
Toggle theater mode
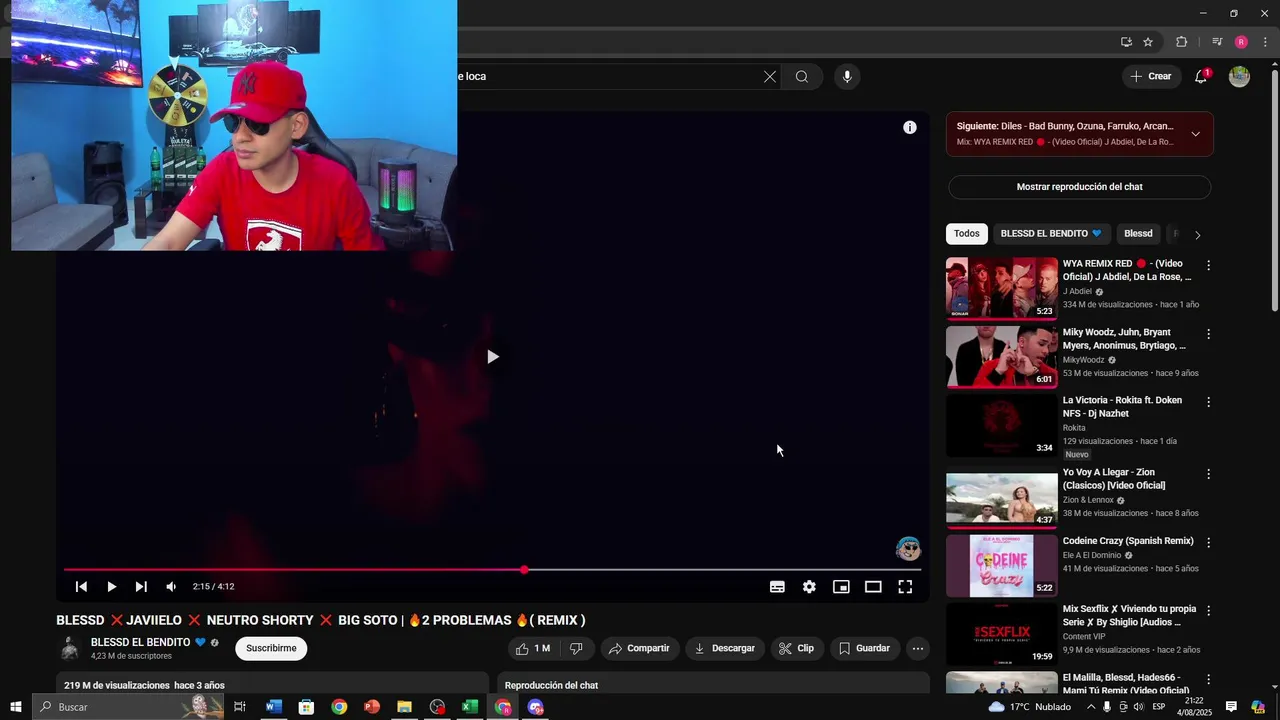(873, 587)
